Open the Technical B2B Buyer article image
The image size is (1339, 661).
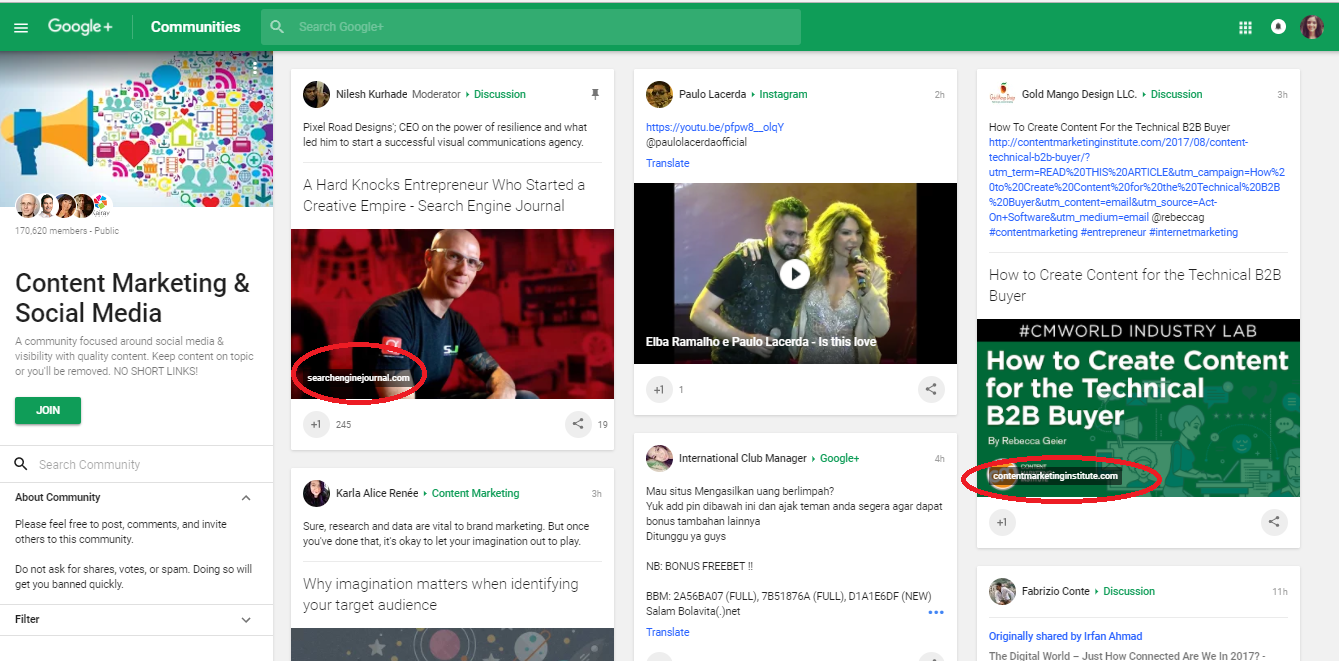1138,408
